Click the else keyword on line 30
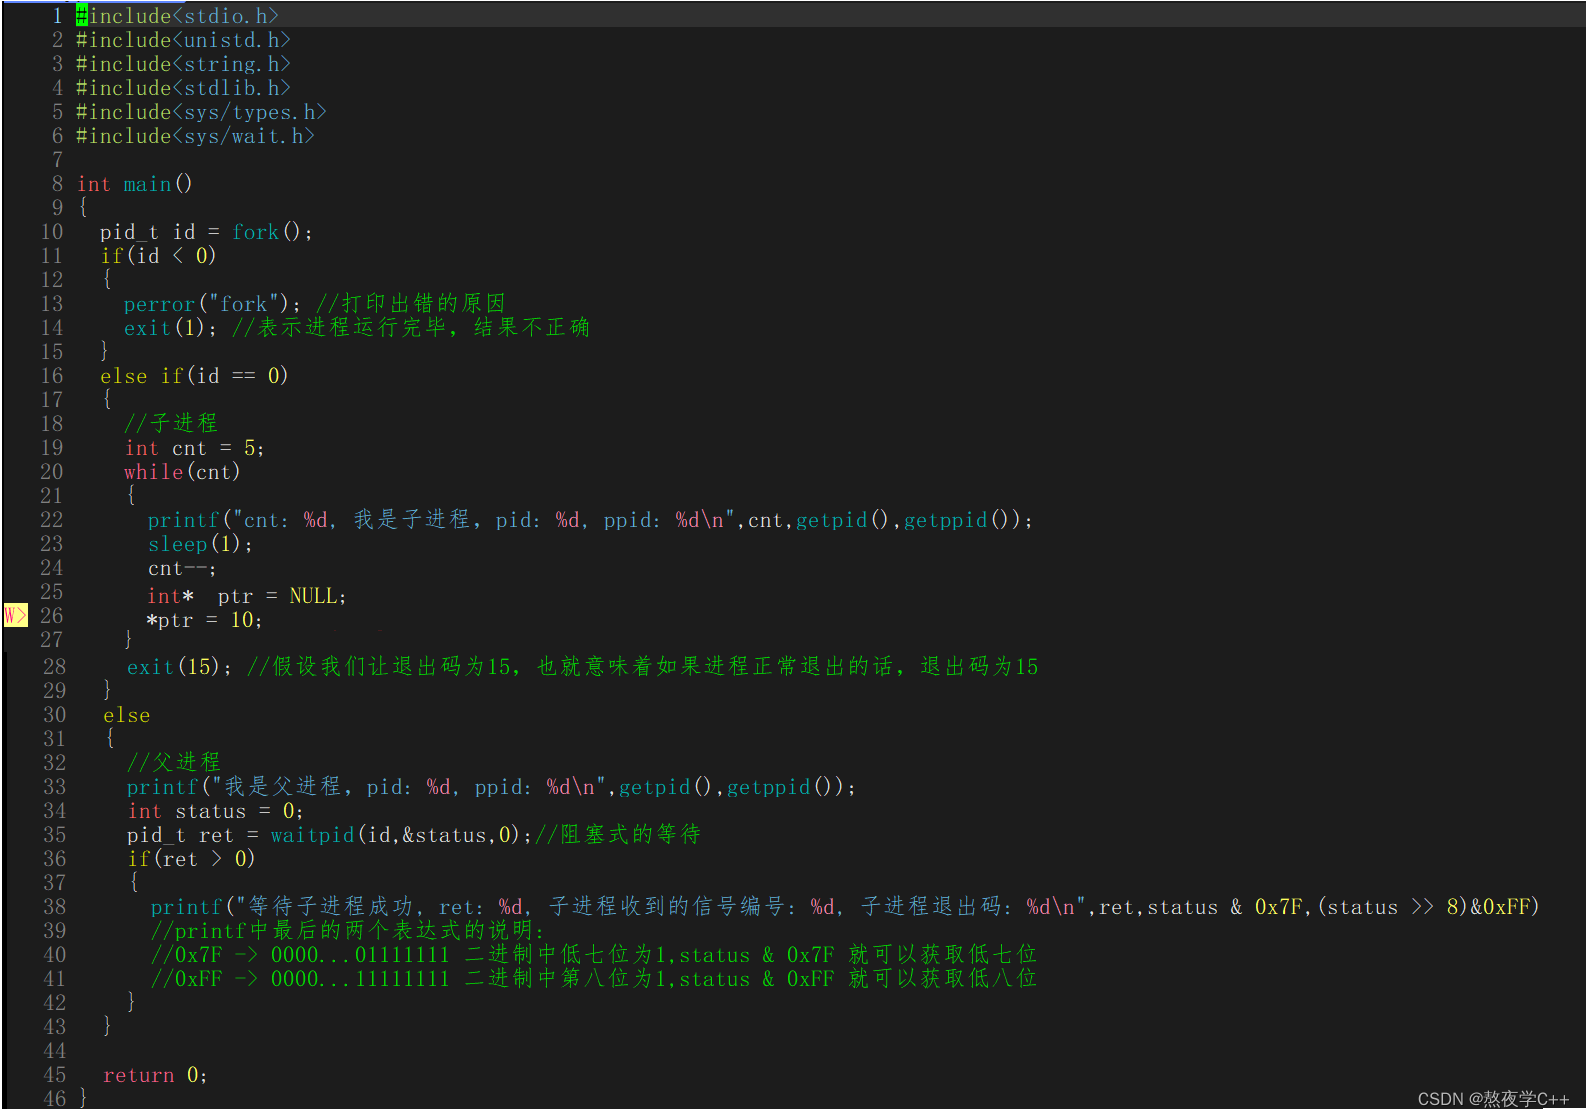Viewport: 1586px width, 1118px height. point(127,715)
